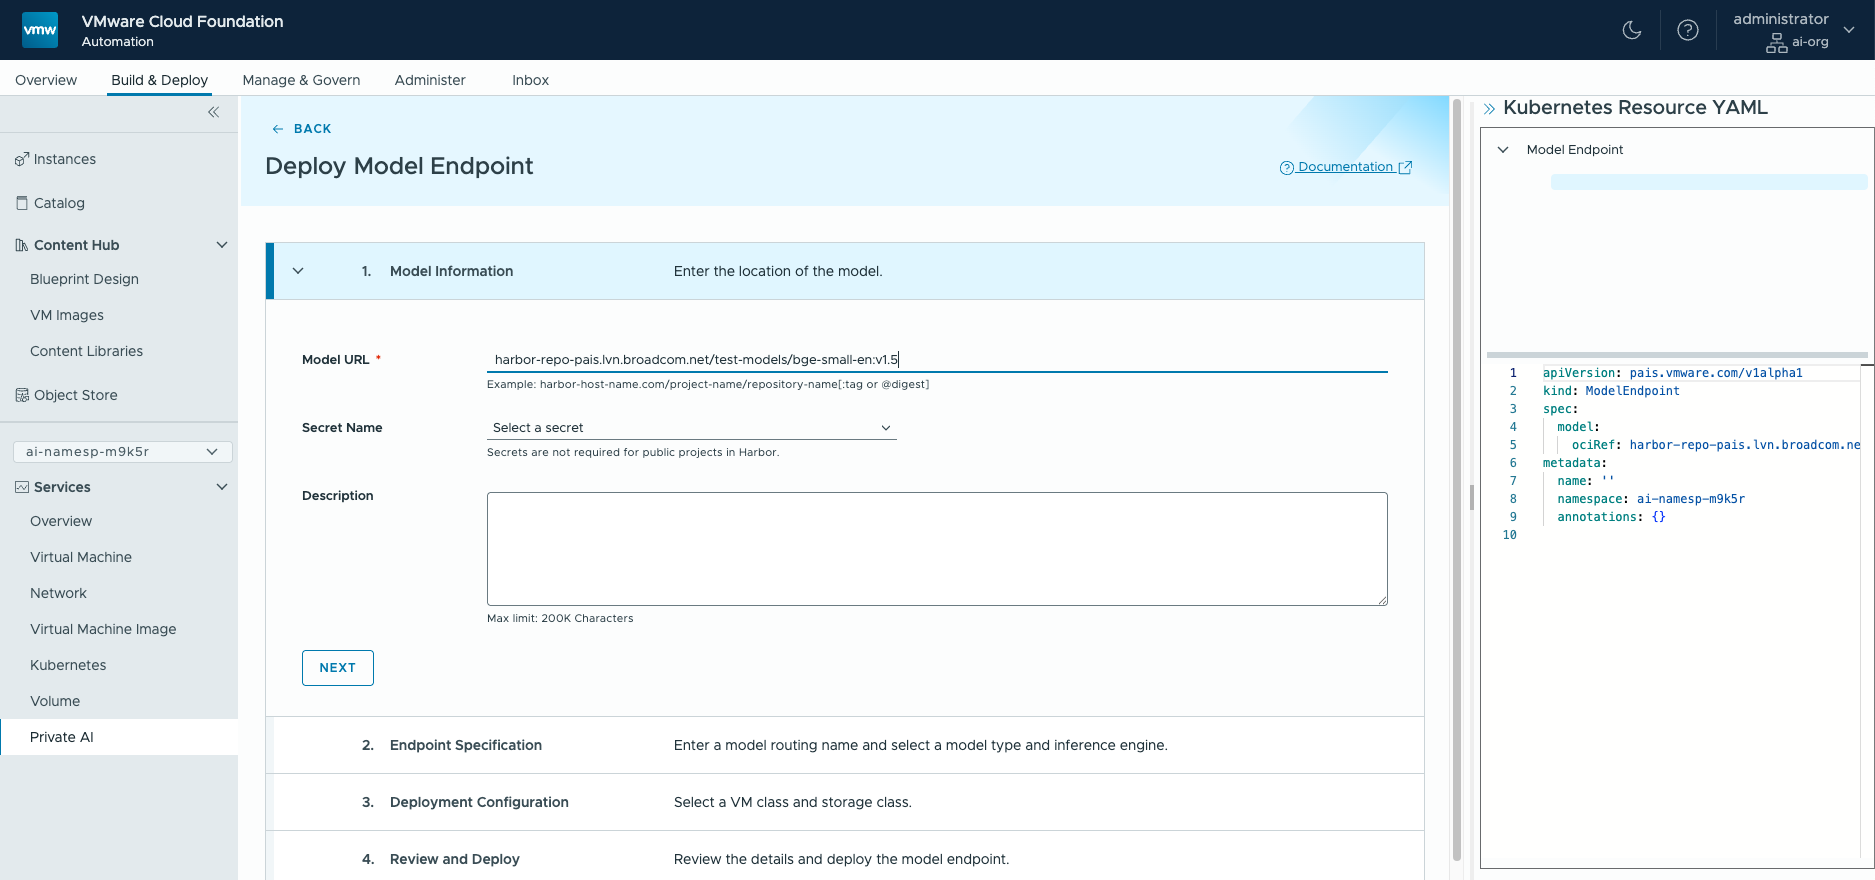The width and height of the screenshot is (1875, 880).
Task: Click the main form vertical scrollbar
Action: (x=1457, y=480)
